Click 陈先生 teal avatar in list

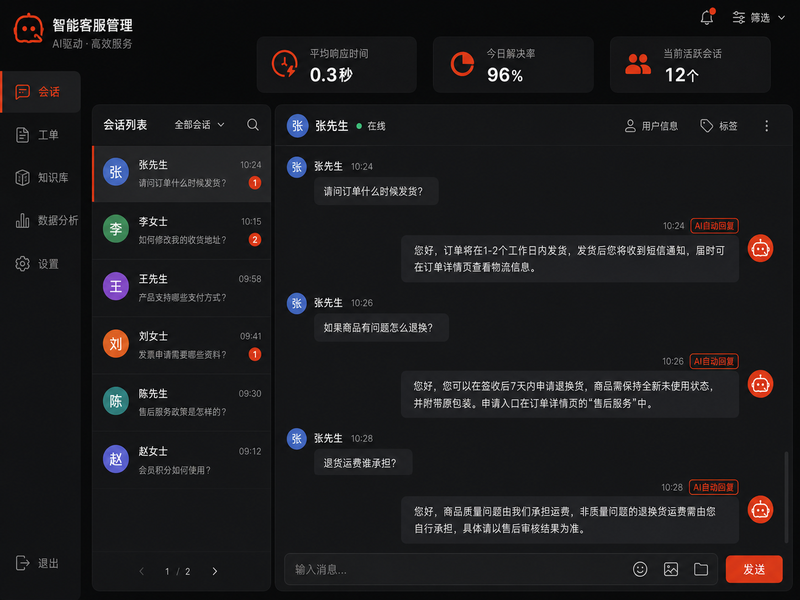[x=116, y=401]
